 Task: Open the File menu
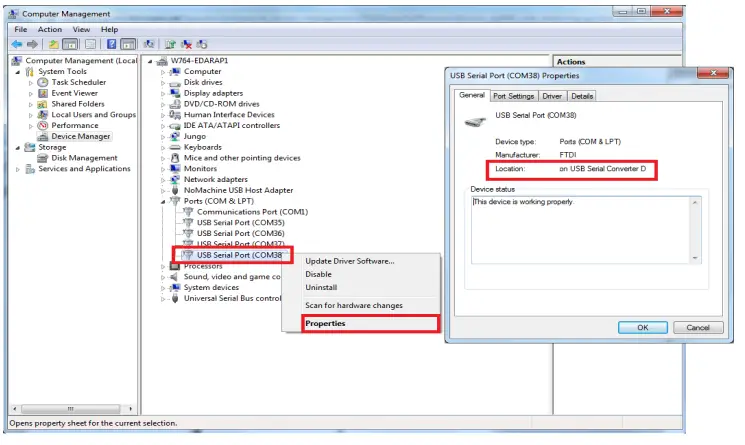coord(20,29)
